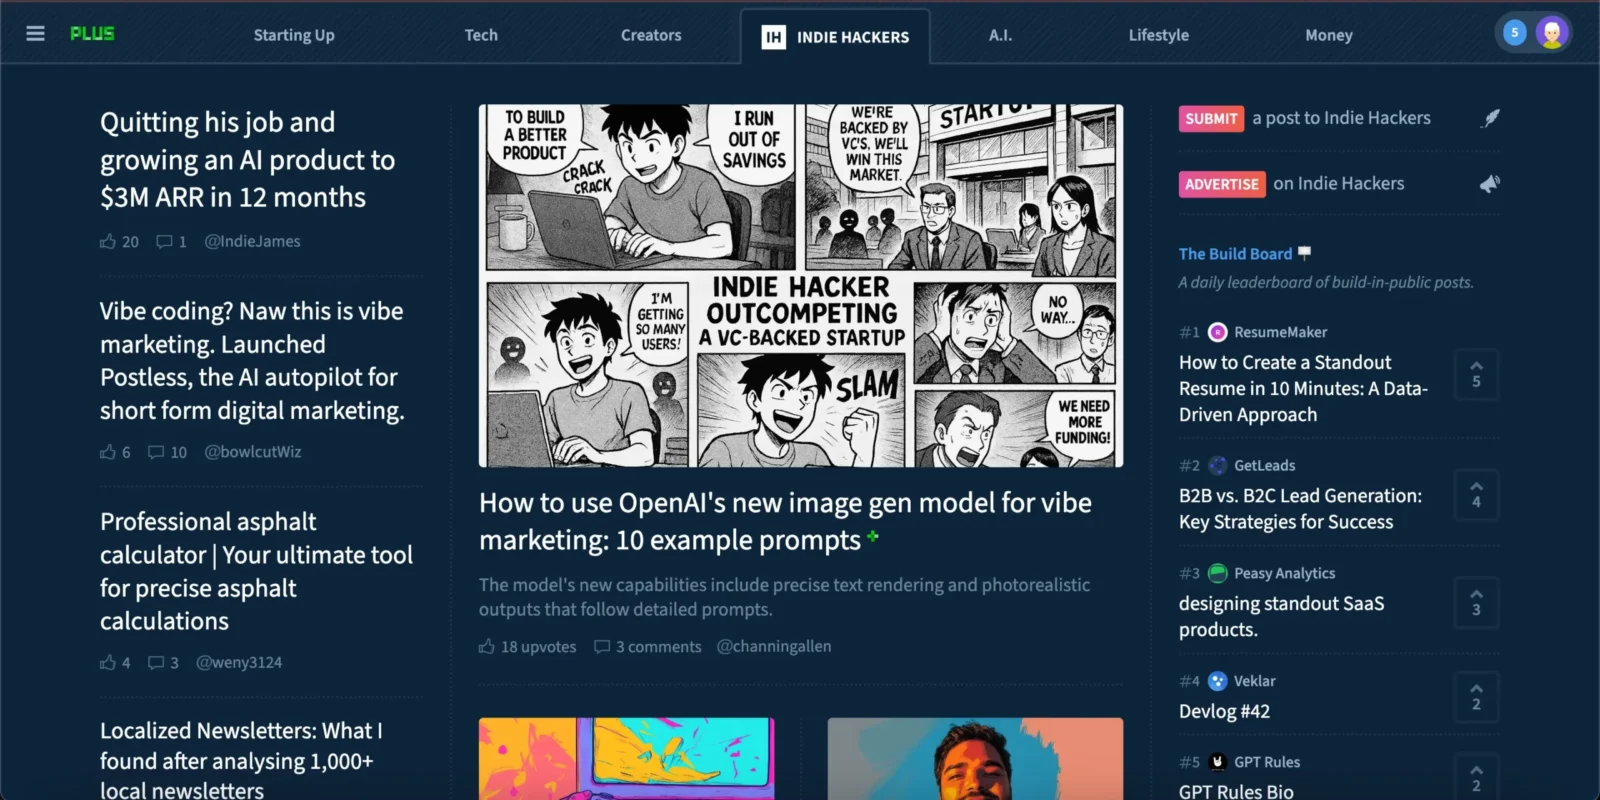Open user profile avatar
This screenshot has width=1600, height=800.
(1552, 33)
